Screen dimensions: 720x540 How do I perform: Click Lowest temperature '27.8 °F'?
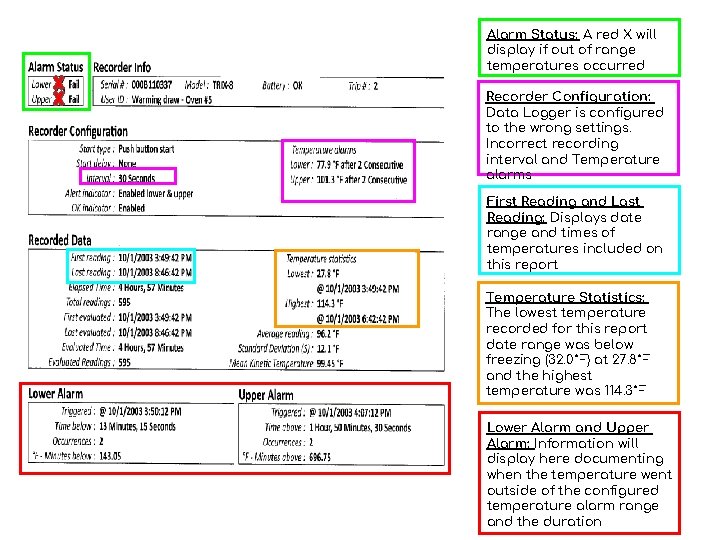tap(327, 274)
